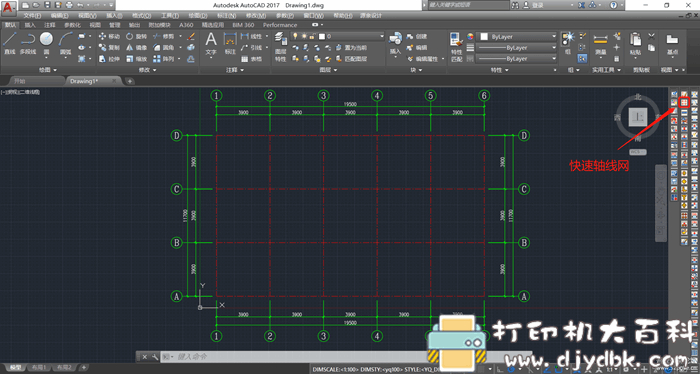Click the Array (阵列) tool
Screen dimensions: 700x374
pos(163,58)
